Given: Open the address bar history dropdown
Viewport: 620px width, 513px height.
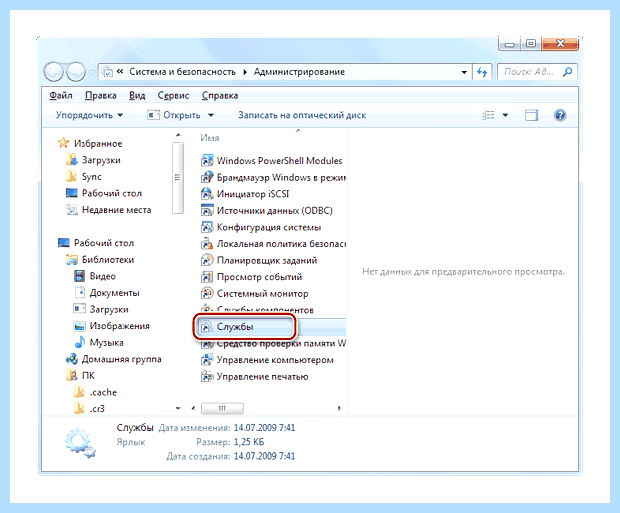Looking at the screenshot, I should 464,72.
